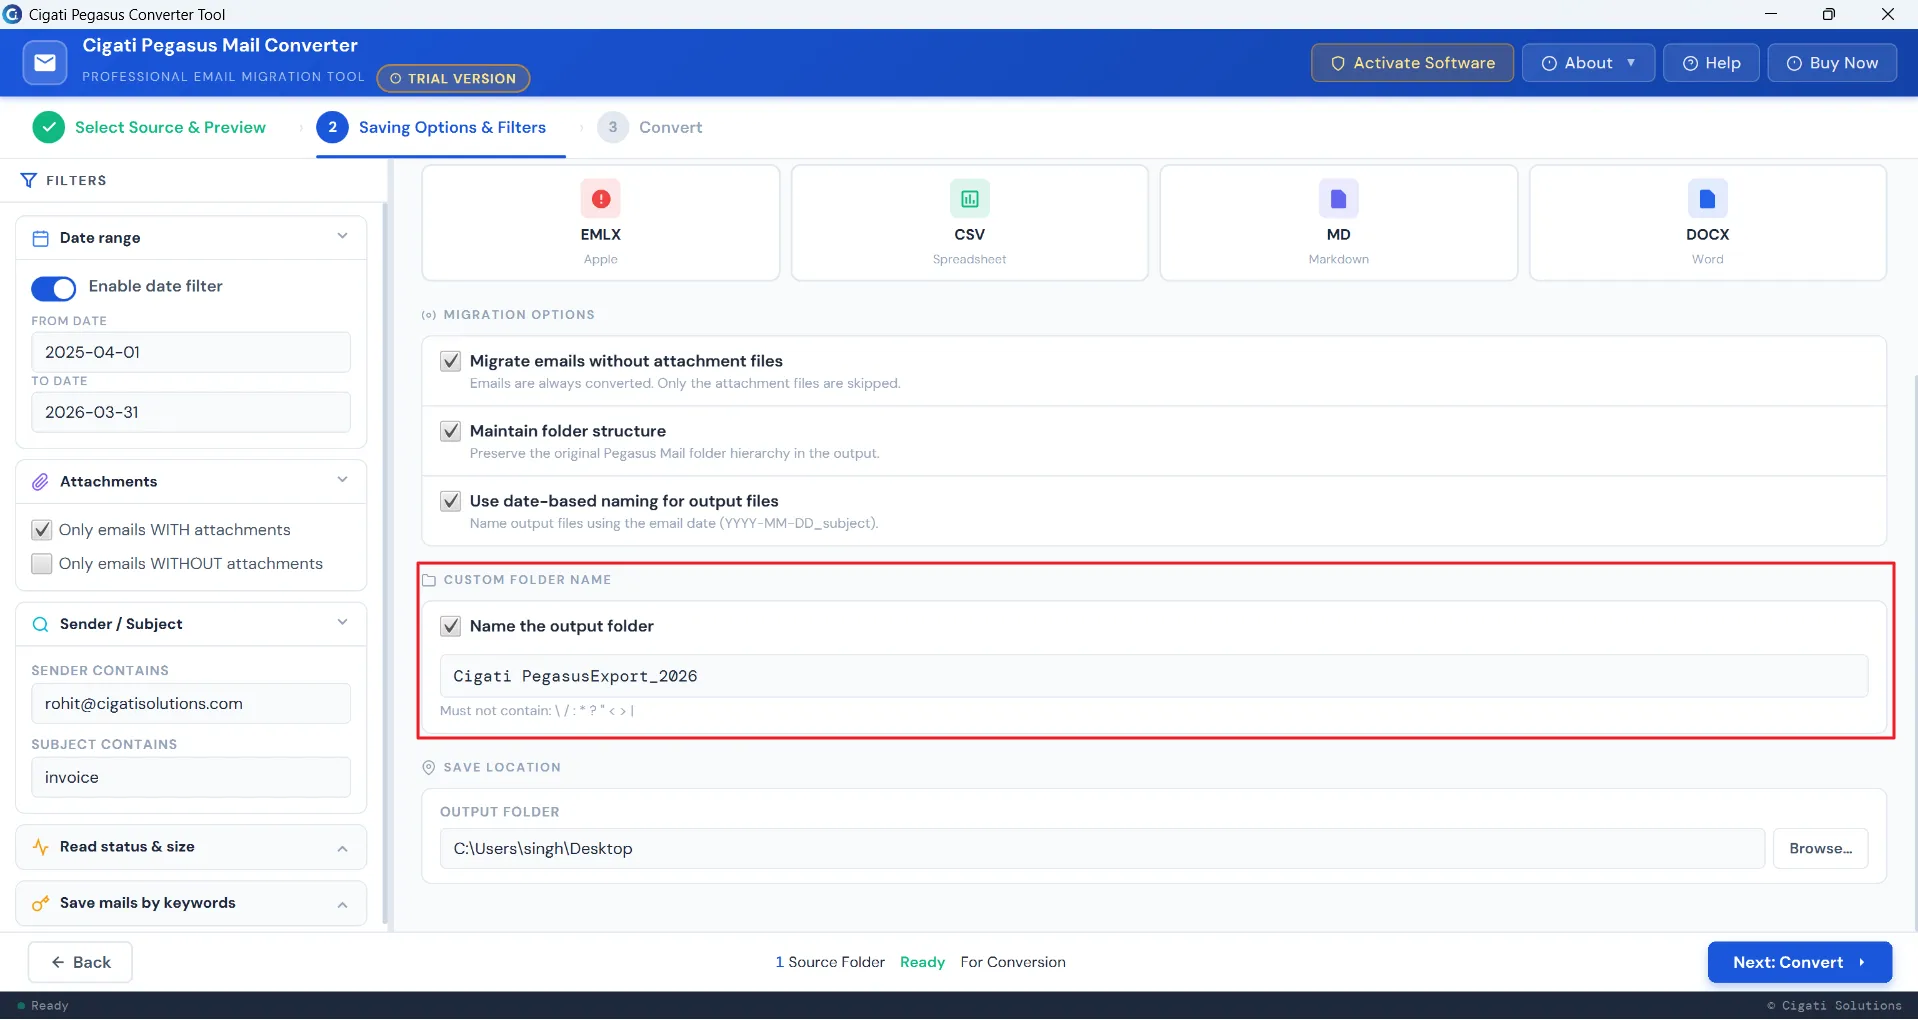Click the Activate Software button
This screenshot has width=1918, height=1020.
pyautogui.click(x=1412, y=63)
